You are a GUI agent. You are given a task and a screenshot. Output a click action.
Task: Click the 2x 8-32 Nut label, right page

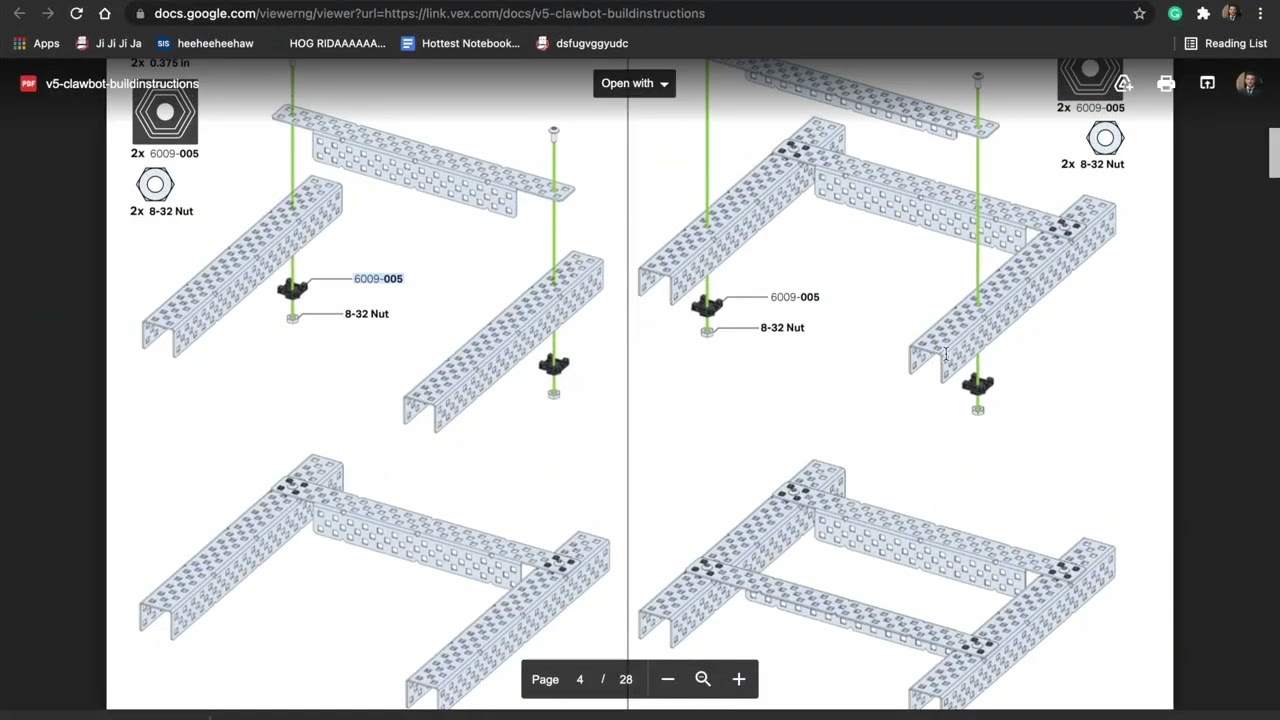click(x=1093, y=164)
